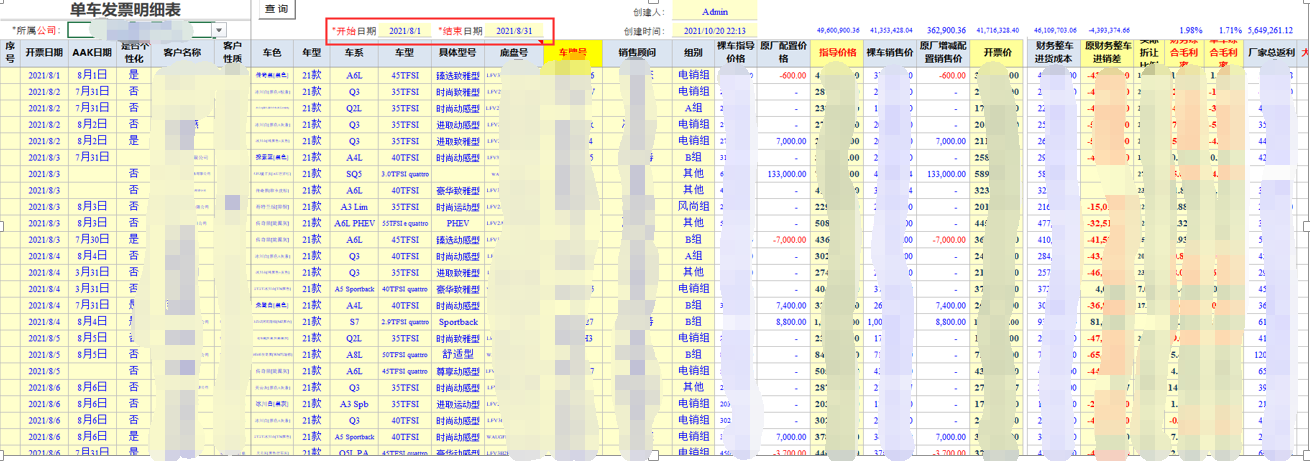Click the 1.71% summary value

(x=1229, y=32)
